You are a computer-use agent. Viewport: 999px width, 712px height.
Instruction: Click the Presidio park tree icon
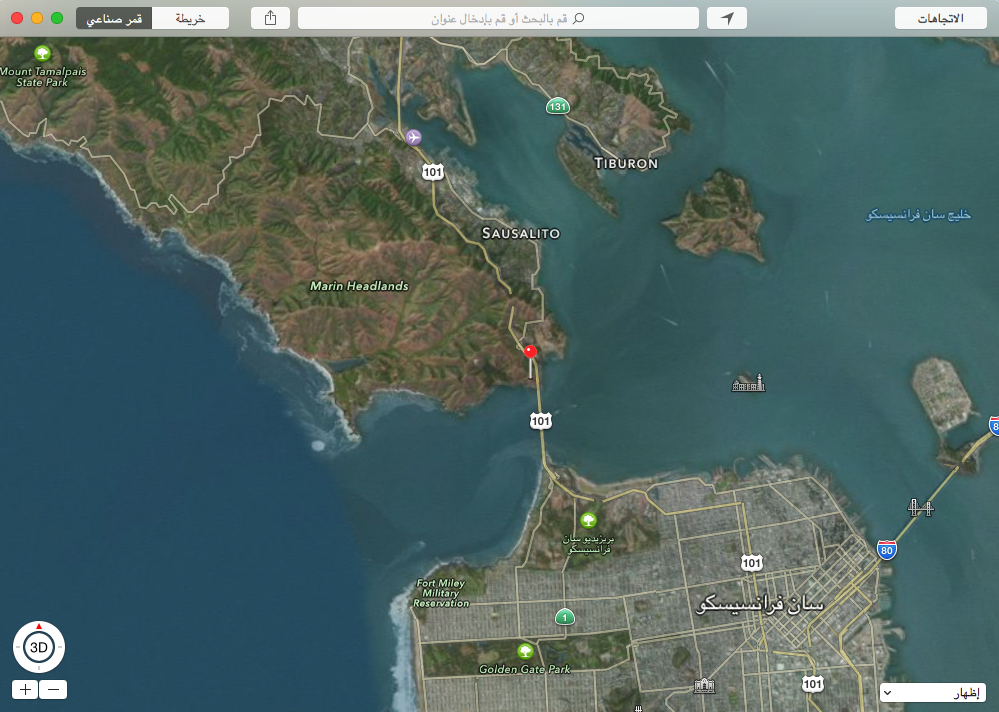[588, 520]
